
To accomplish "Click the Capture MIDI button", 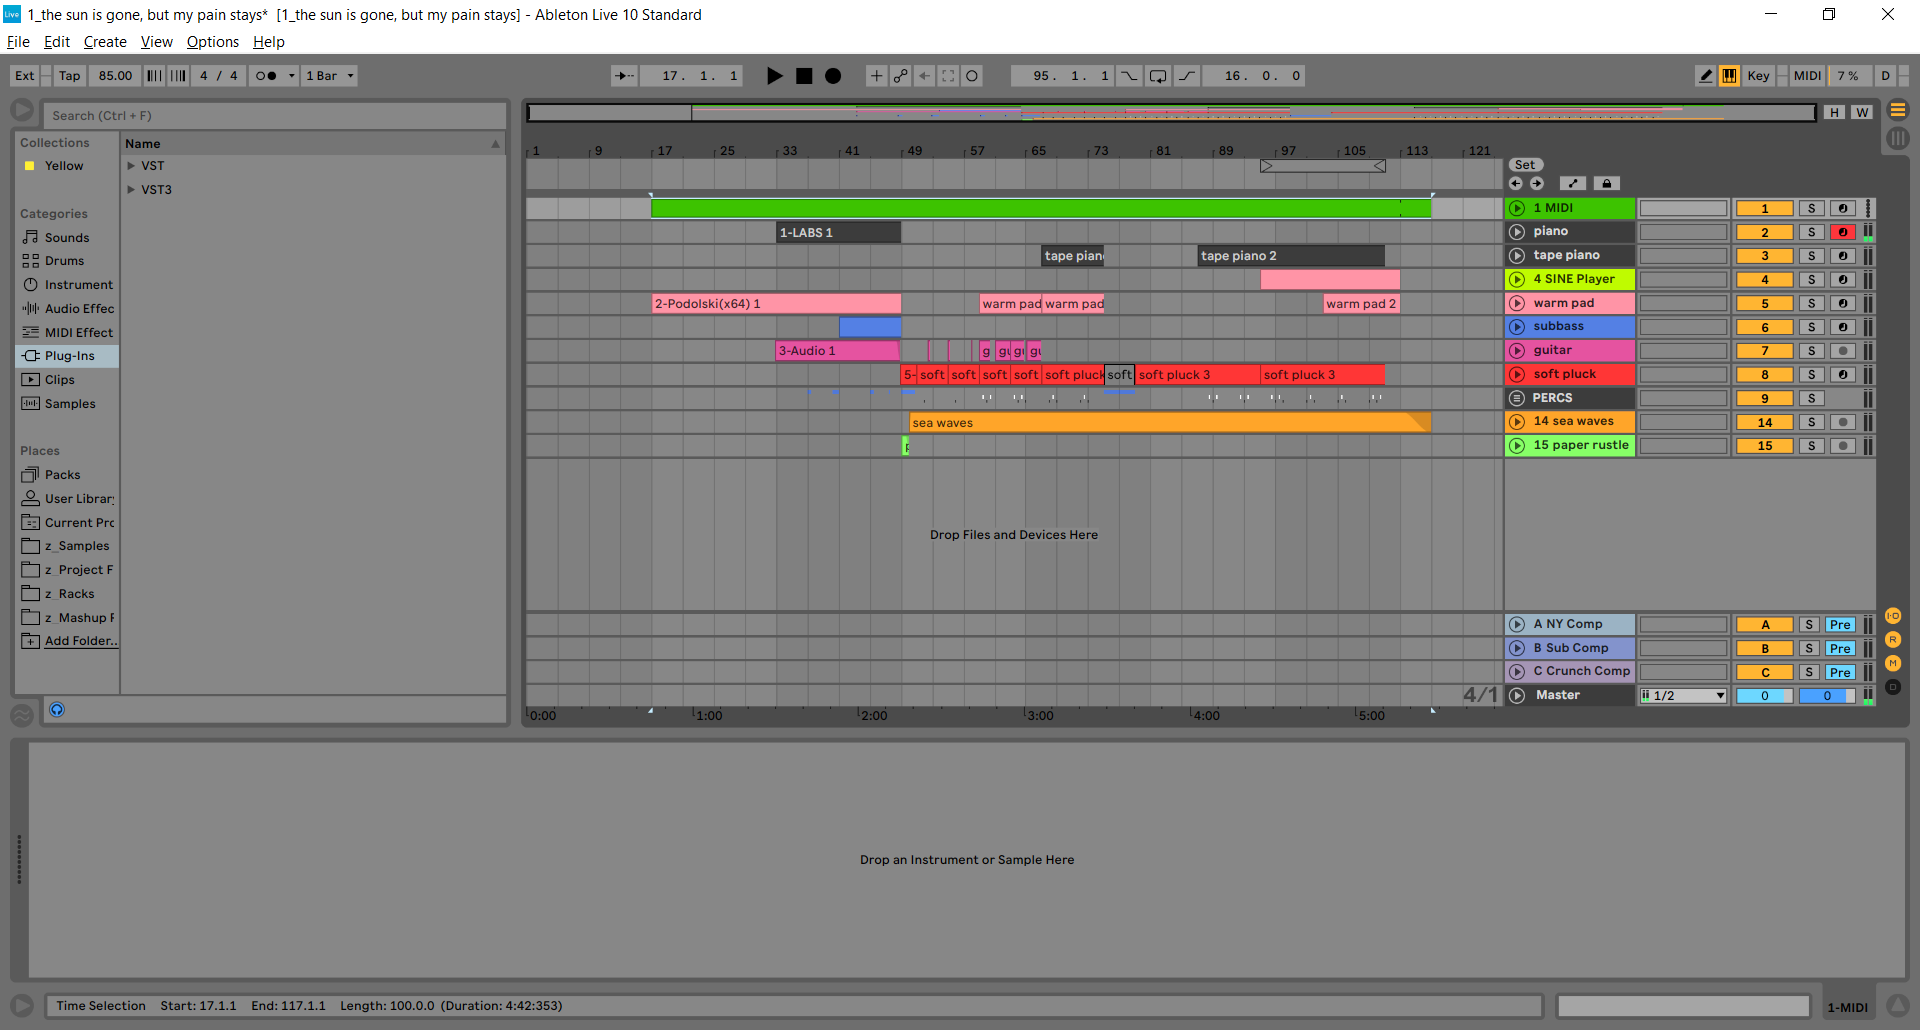I will pos(948,76).
